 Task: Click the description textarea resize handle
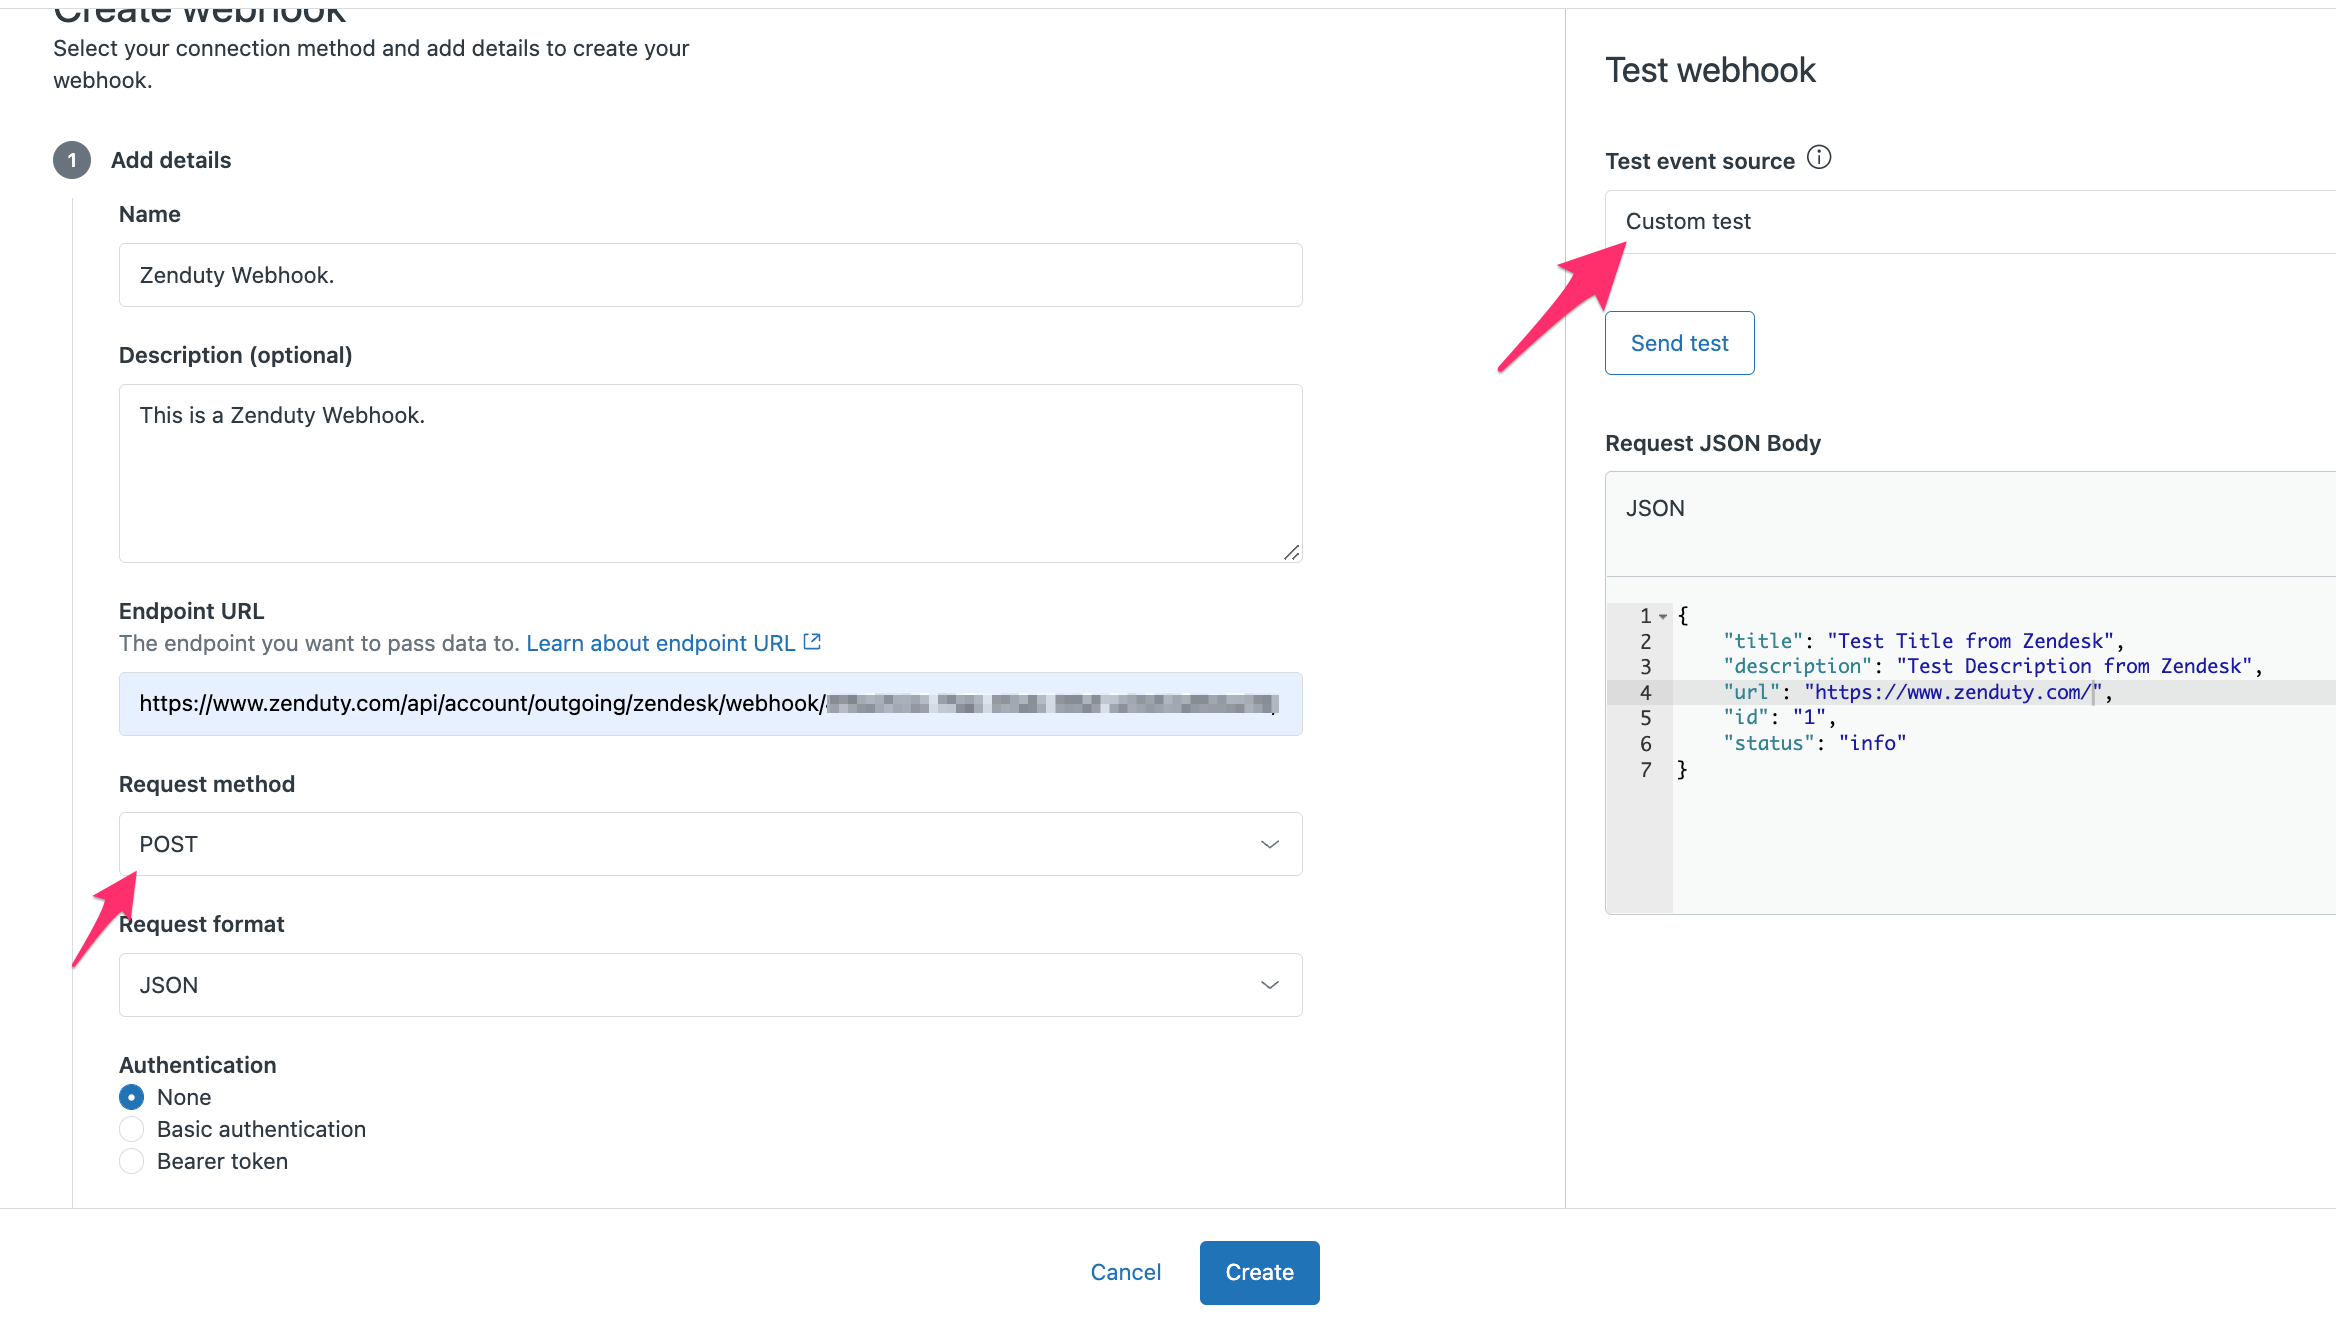tap(1291, 552)
